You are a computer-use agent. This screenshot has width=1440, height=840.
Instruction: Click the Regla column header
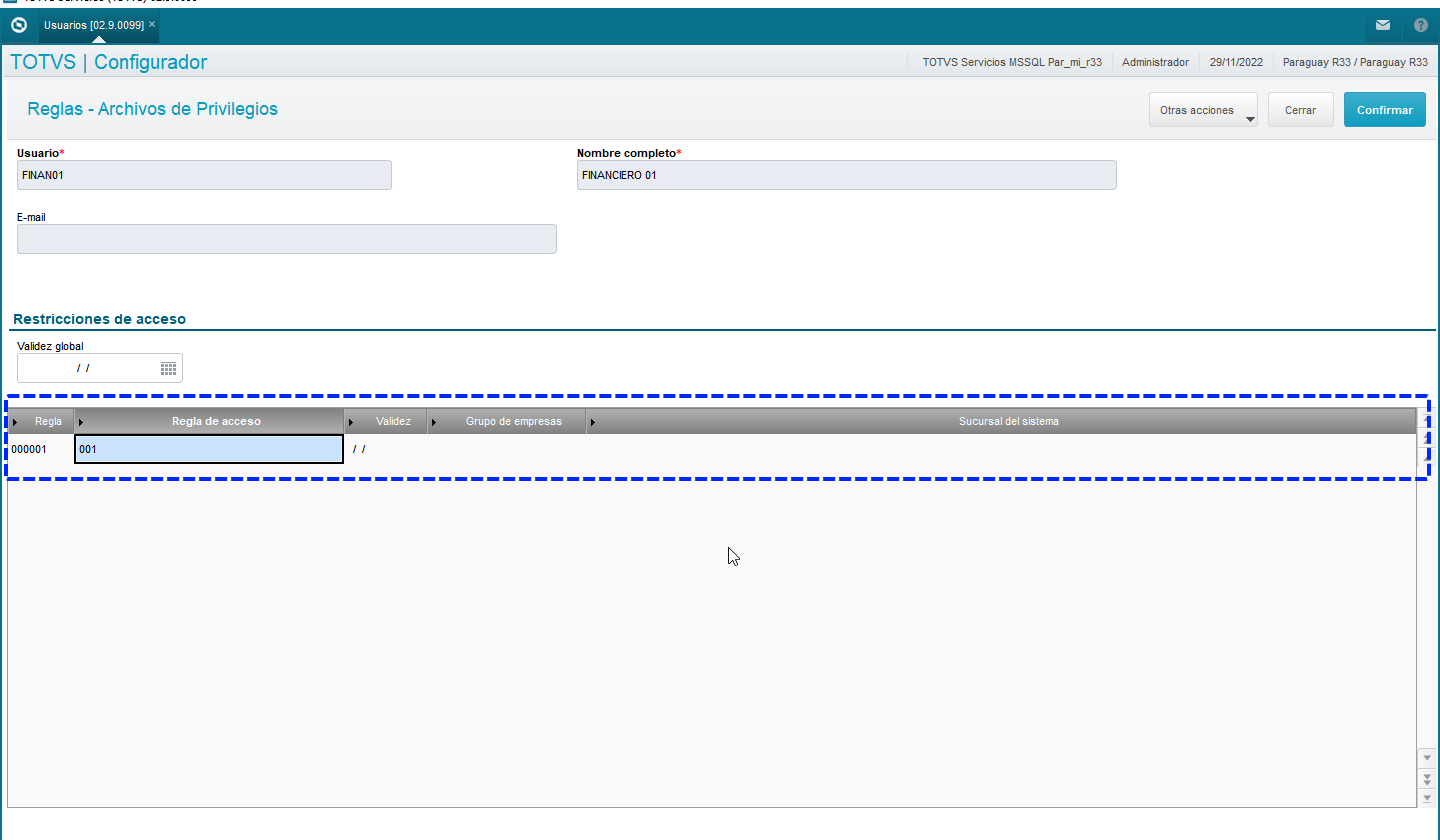[41, 421]
